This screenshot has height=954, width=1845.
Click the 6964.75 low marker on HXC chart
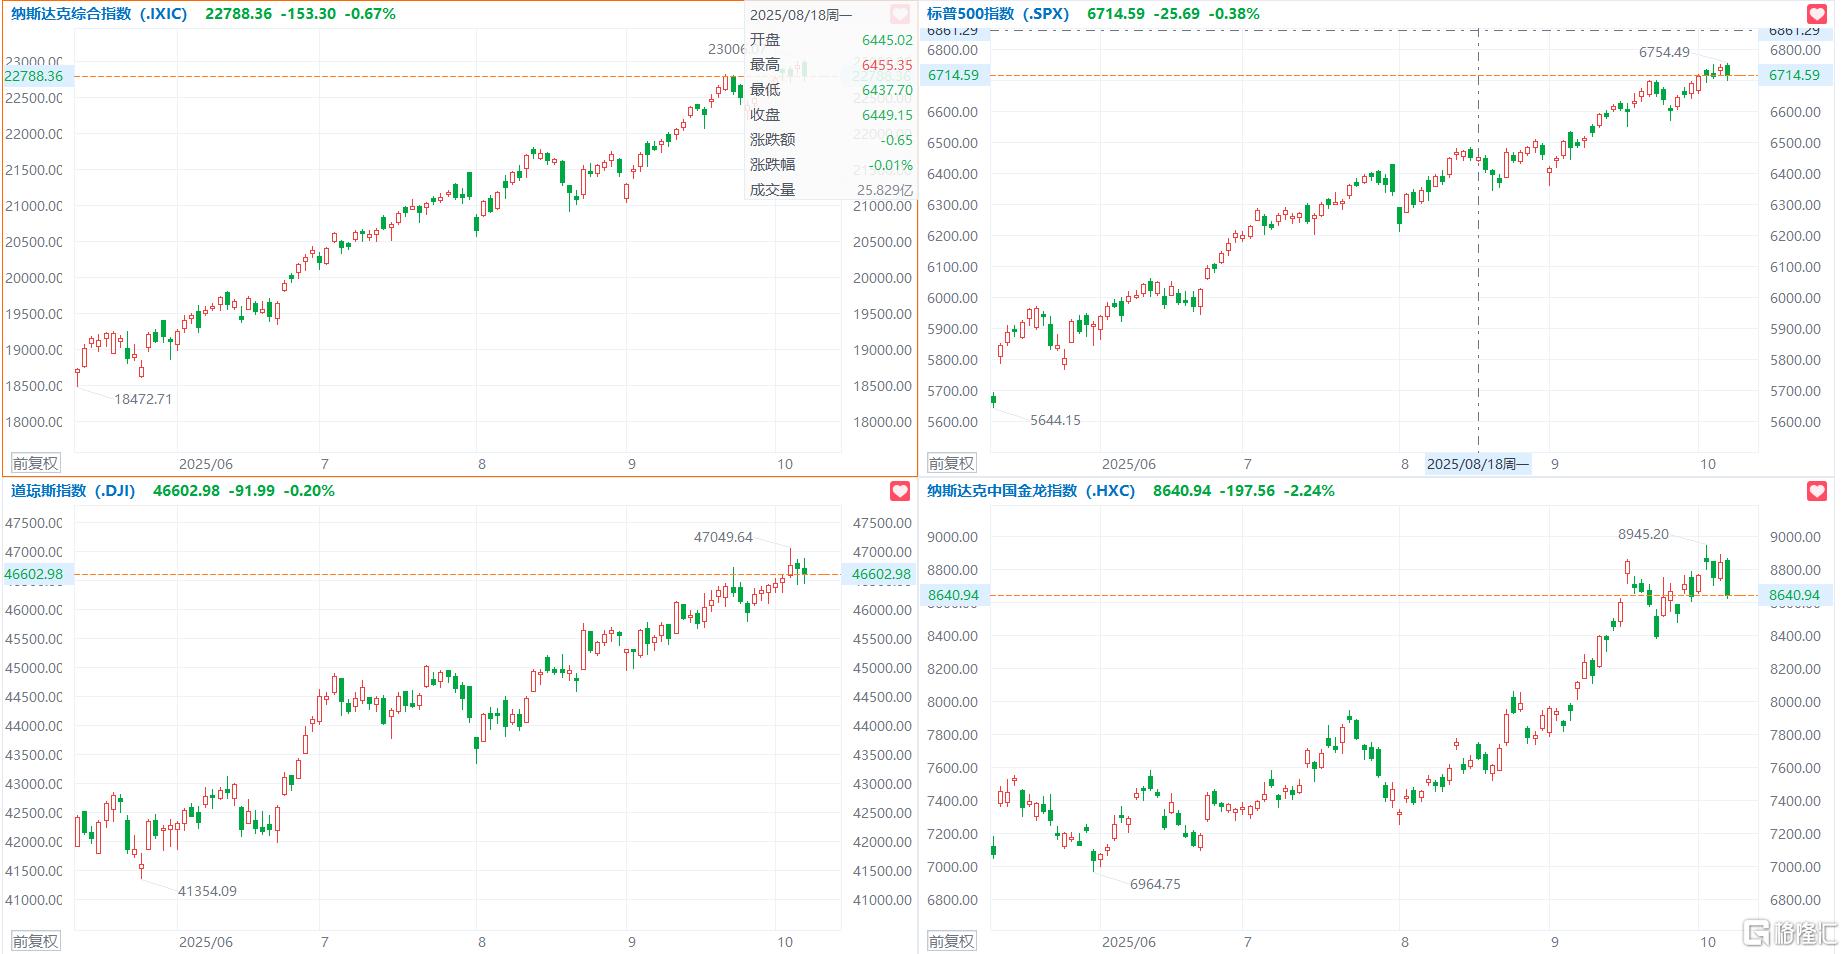tap(1155, 884)
